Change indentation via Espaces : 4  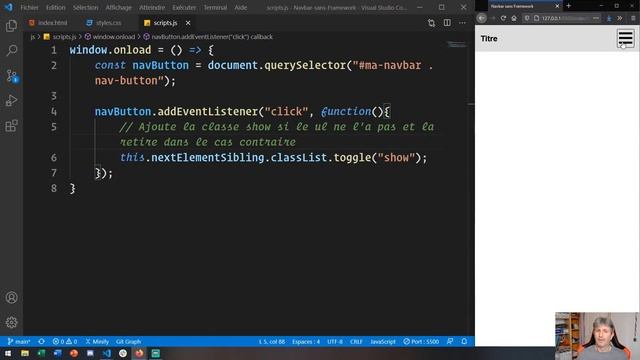point(306,342)
